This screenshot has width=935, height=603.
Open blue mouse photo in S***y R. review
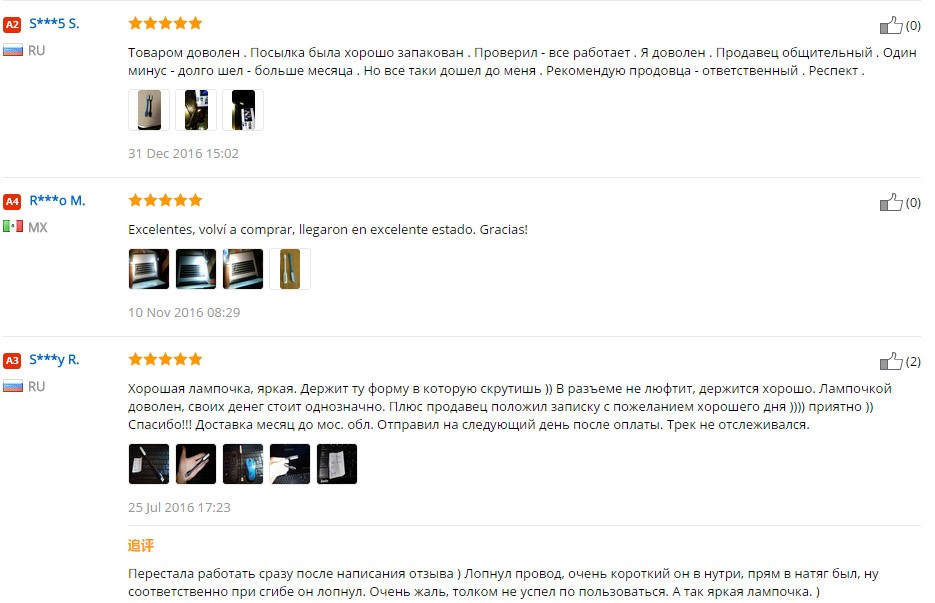coord(243,463)
